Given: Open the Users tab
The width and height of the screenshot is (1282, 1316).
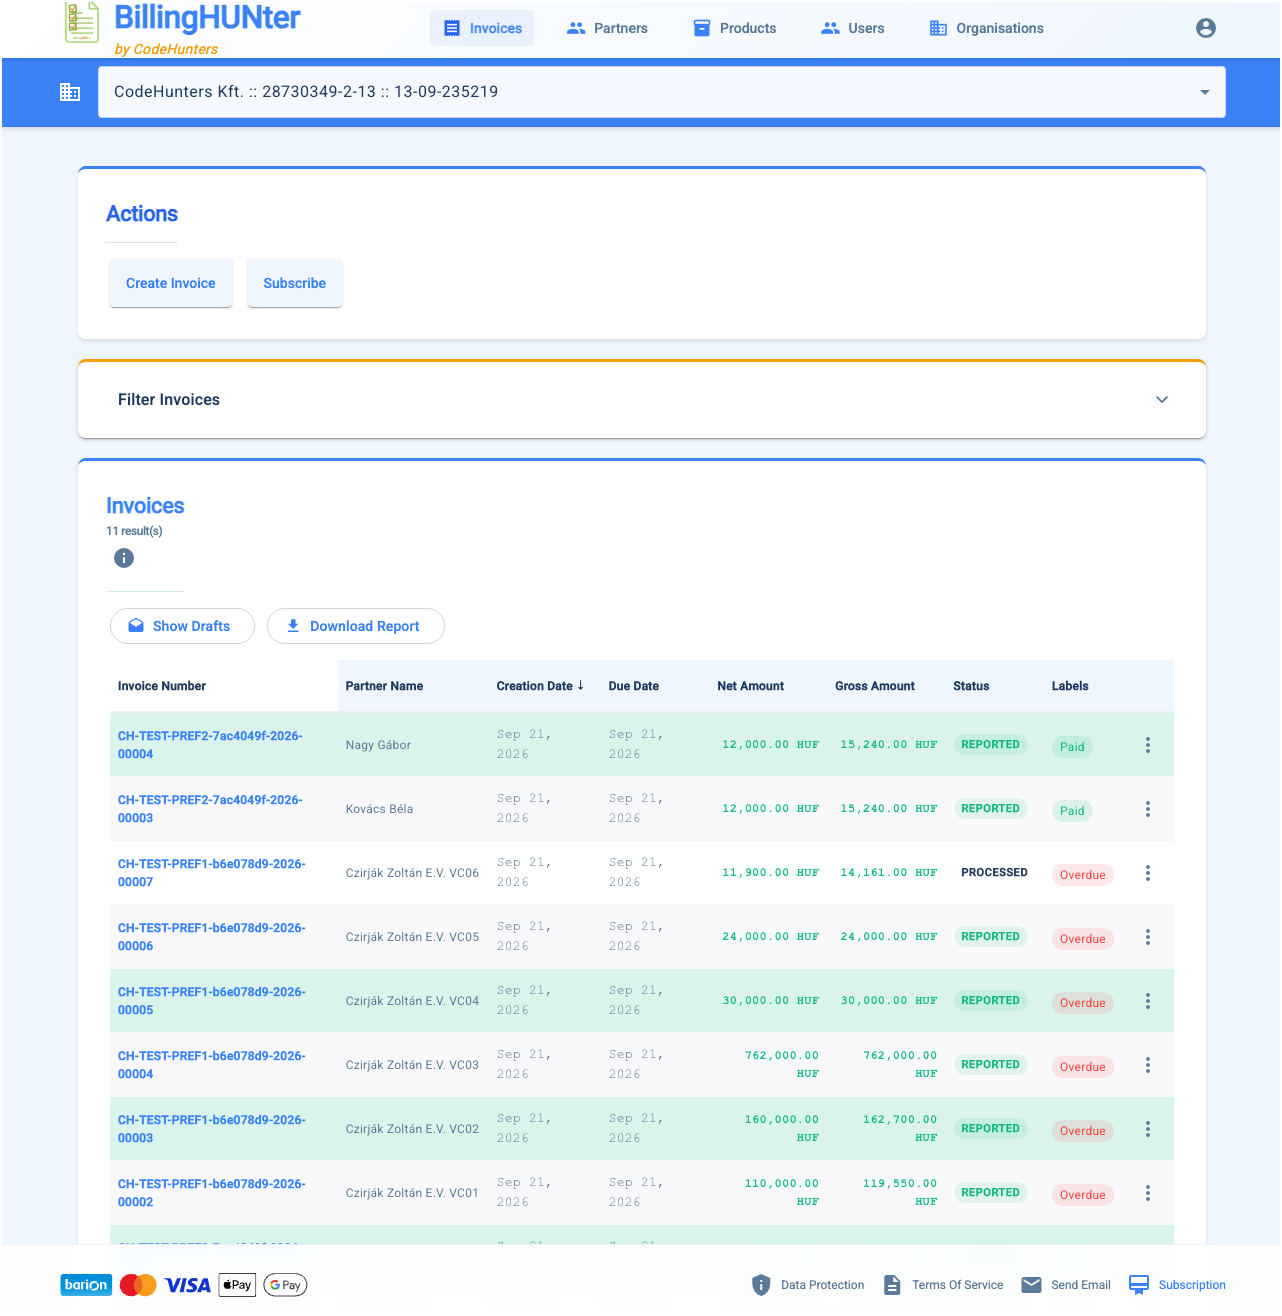Looking at the screenshot, I should (852, 28).
